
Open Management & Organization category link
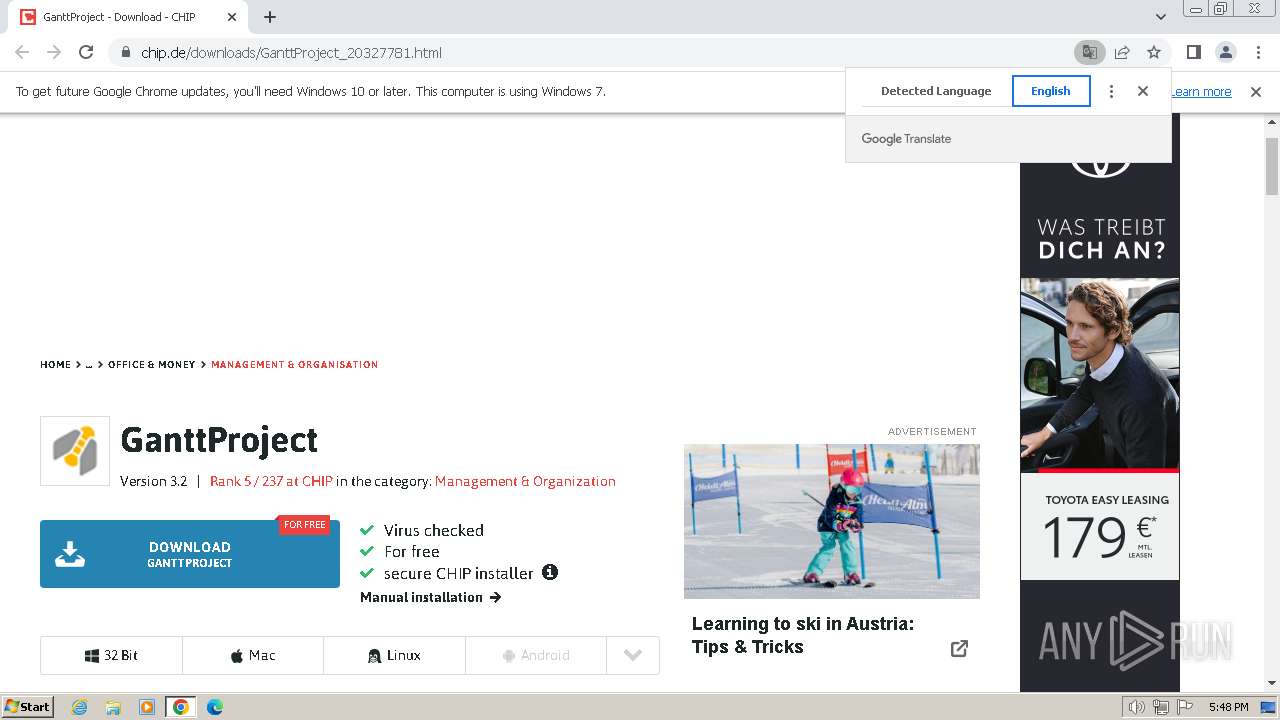[525, 481]
